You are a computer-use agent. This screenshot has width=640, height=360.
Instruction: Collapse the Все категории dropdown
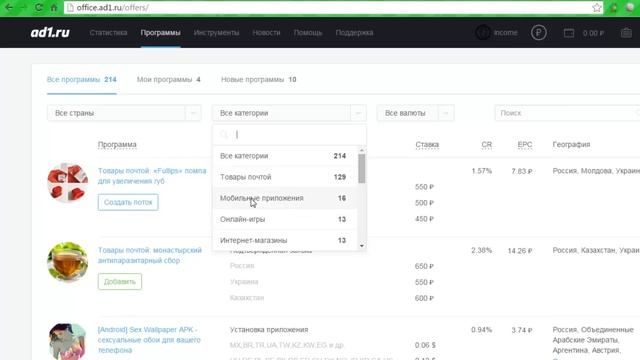pos(289,113)
